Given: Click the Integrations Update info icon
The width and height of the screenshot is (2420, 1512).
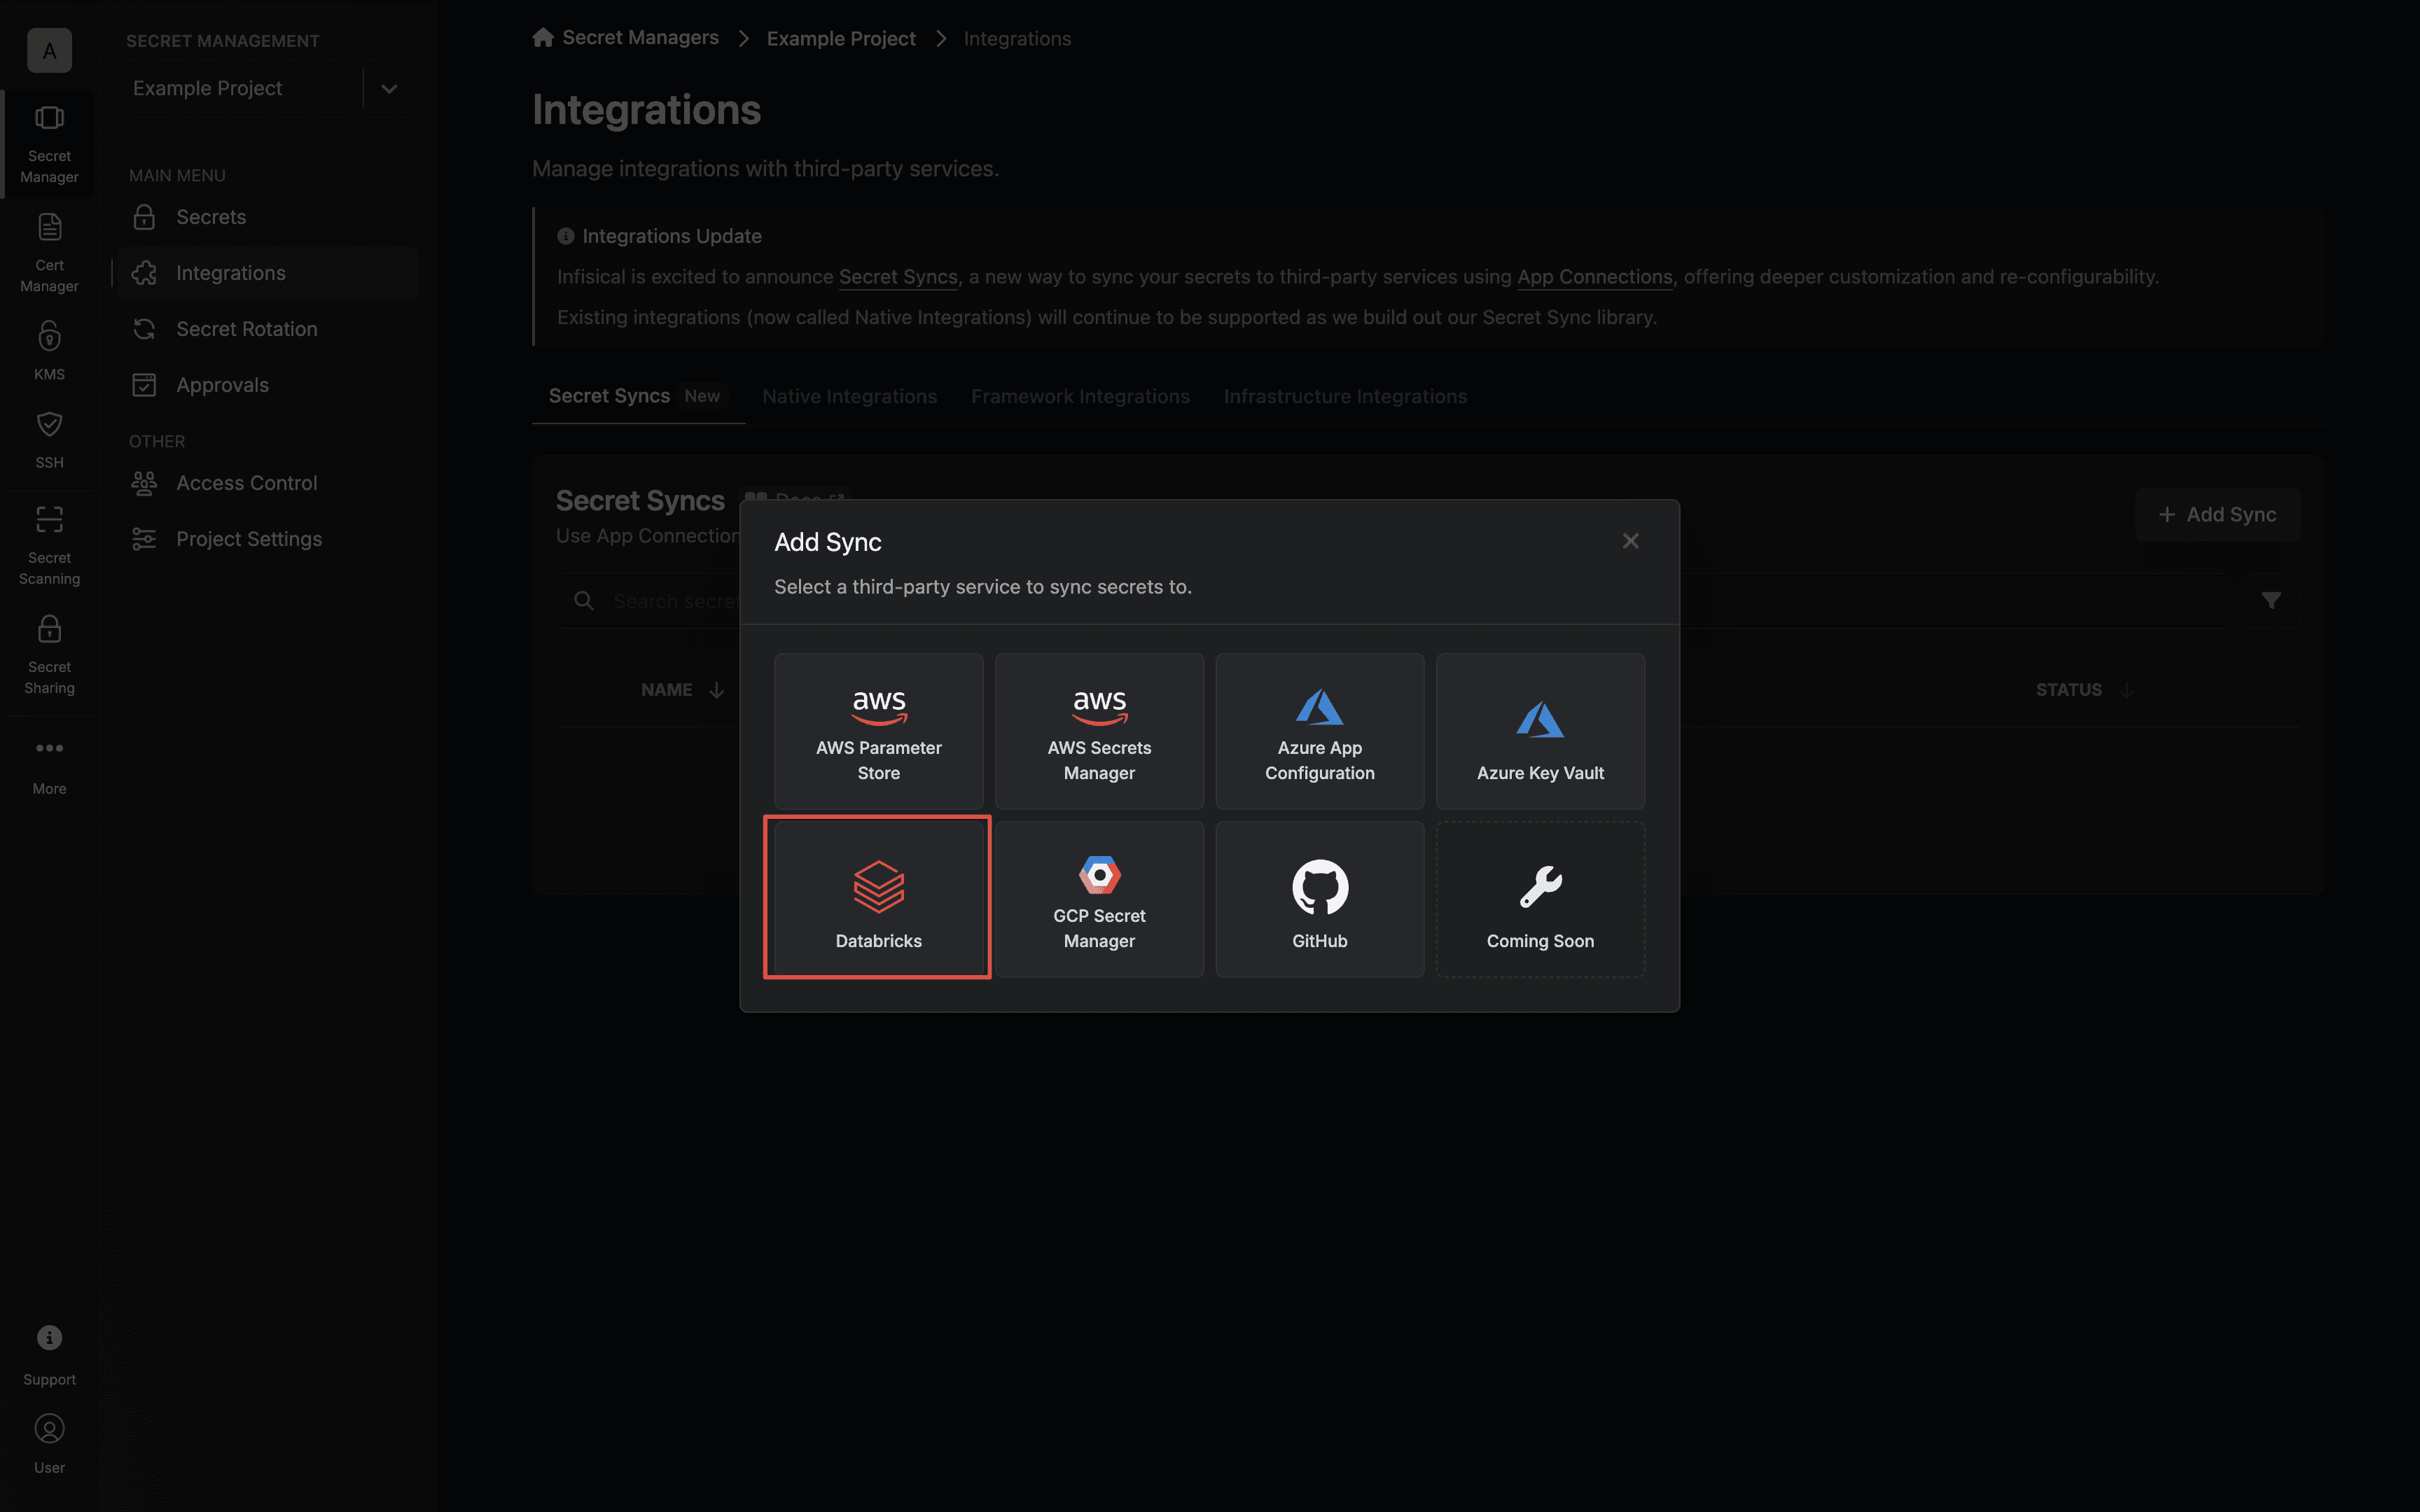Looking at the screenshot, I should 565,236.
